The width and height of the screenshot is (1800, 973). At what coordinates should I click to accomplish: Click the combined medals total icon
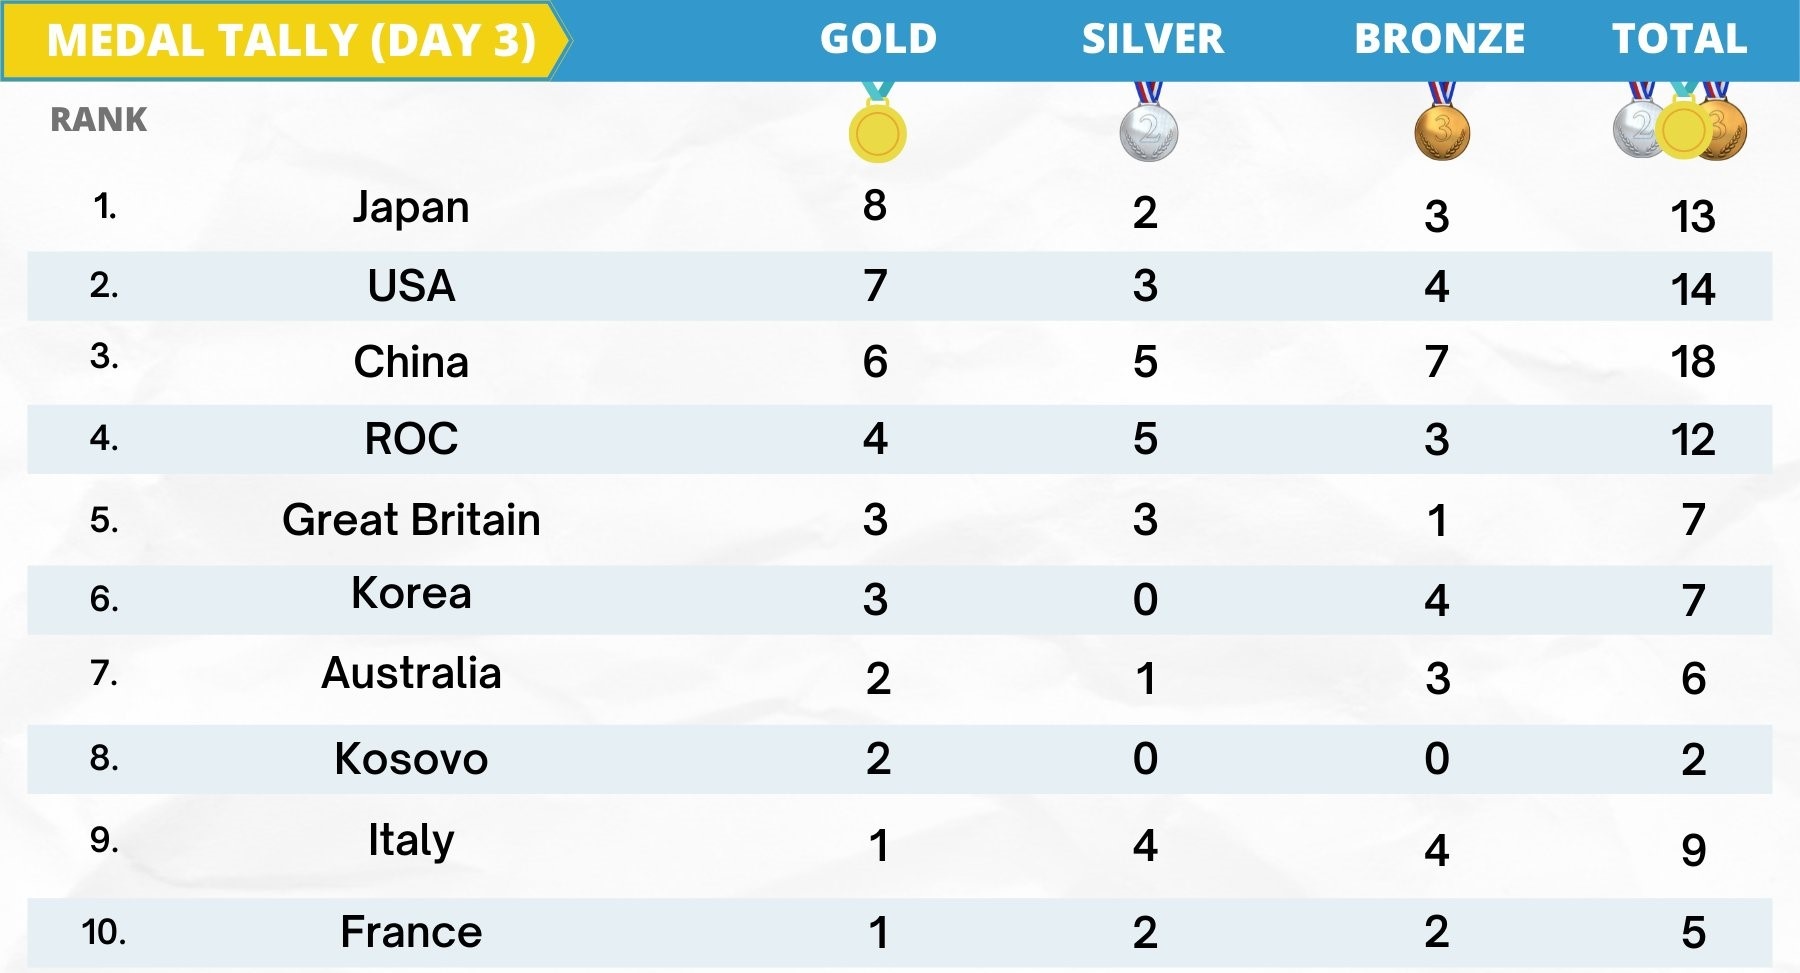1681,127
